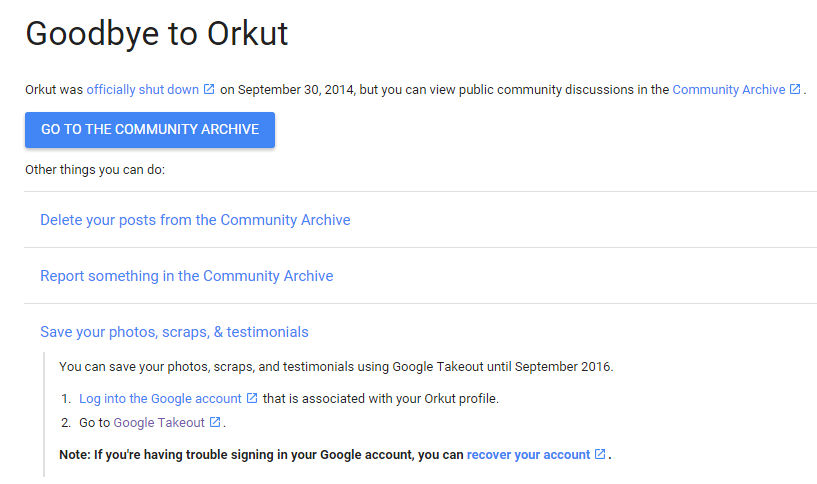Open the 'Log into the Google account' link
The height and width of the screenshot is (484, 817).
160,399
